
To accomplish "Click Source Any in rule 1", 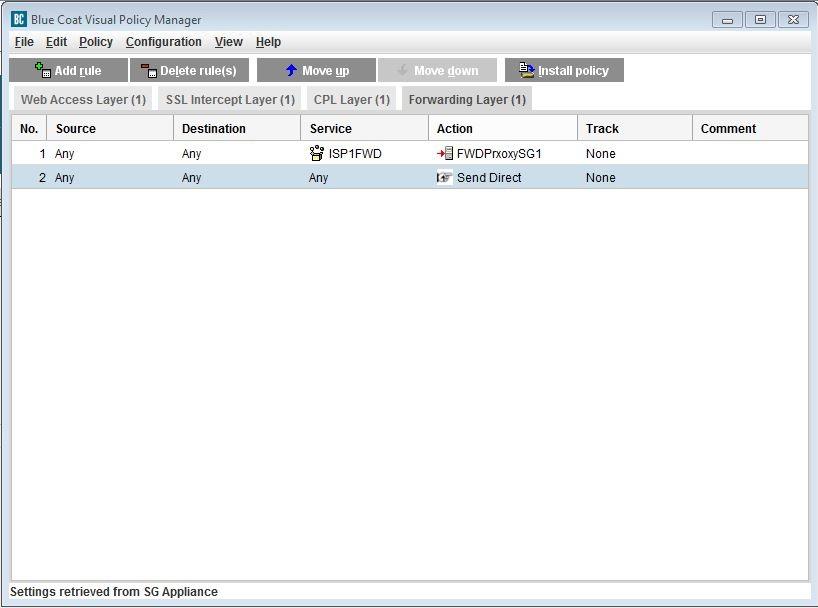I will (x=65, y=153).
